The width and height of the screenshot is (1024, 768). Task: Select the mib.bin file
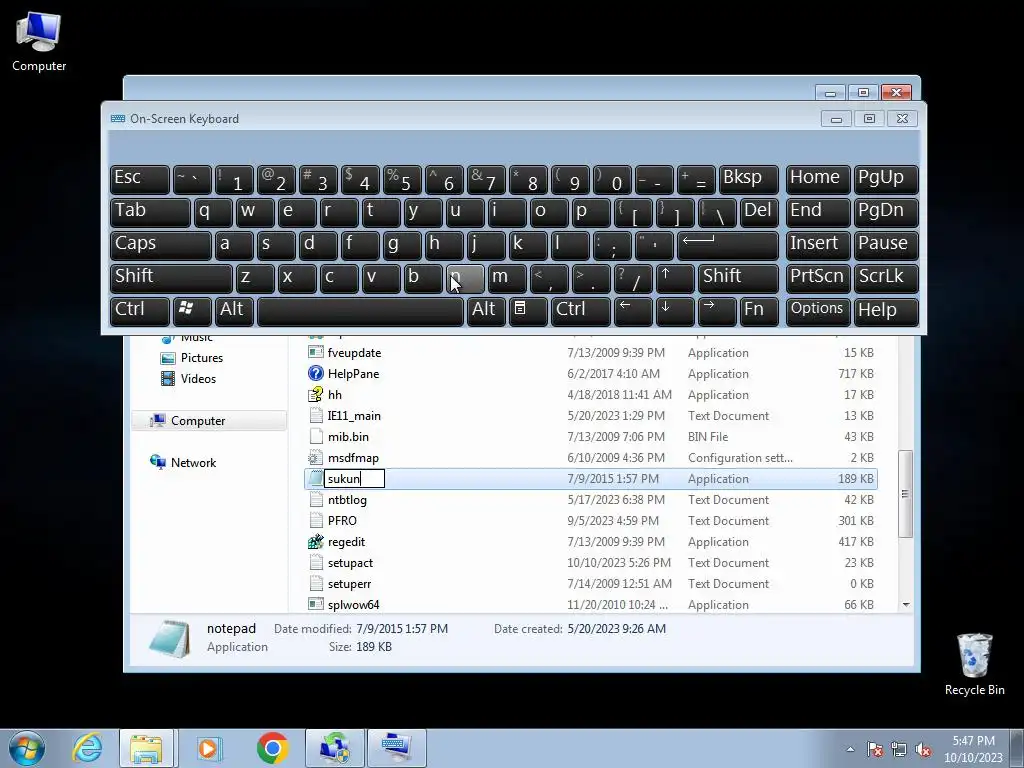pyautogui.click(x=348, y=437)
